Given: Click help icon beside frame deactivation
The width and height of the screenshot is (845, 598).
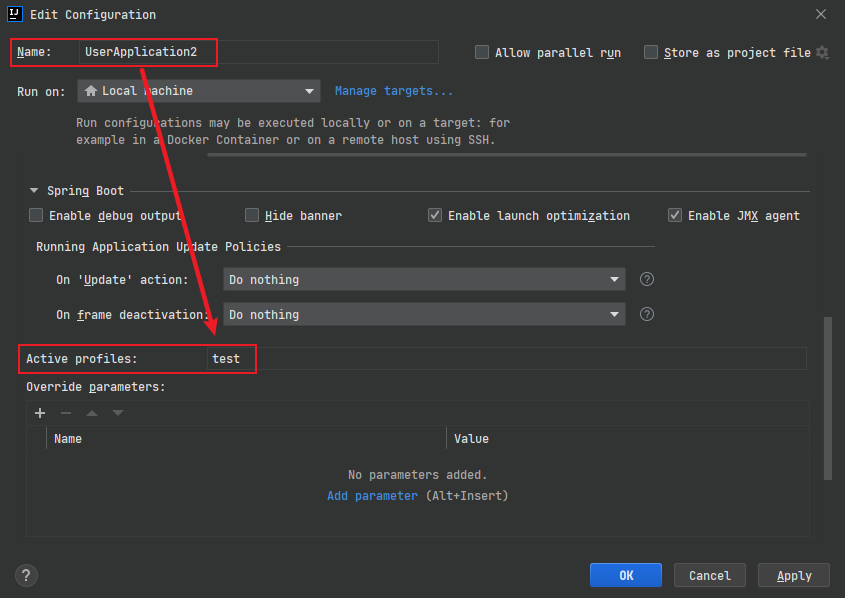Looking at the screenshot, I should click(x=647, y=314).
